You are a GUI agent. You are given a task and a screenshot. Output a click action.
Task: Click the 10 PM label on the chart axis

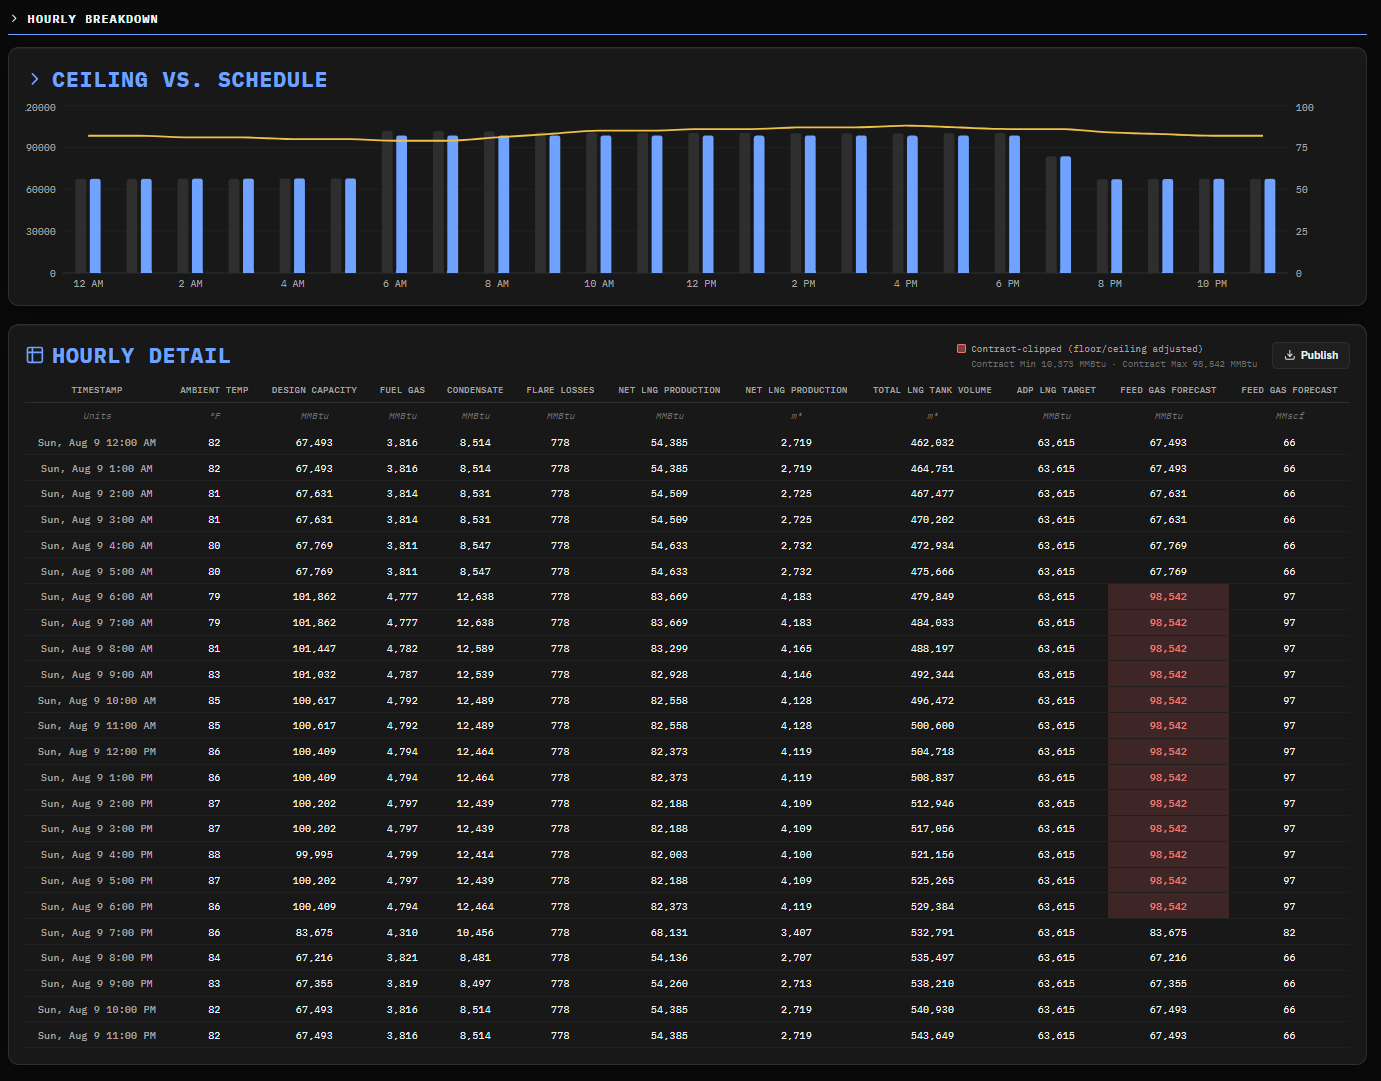(x=1212, y=284)
